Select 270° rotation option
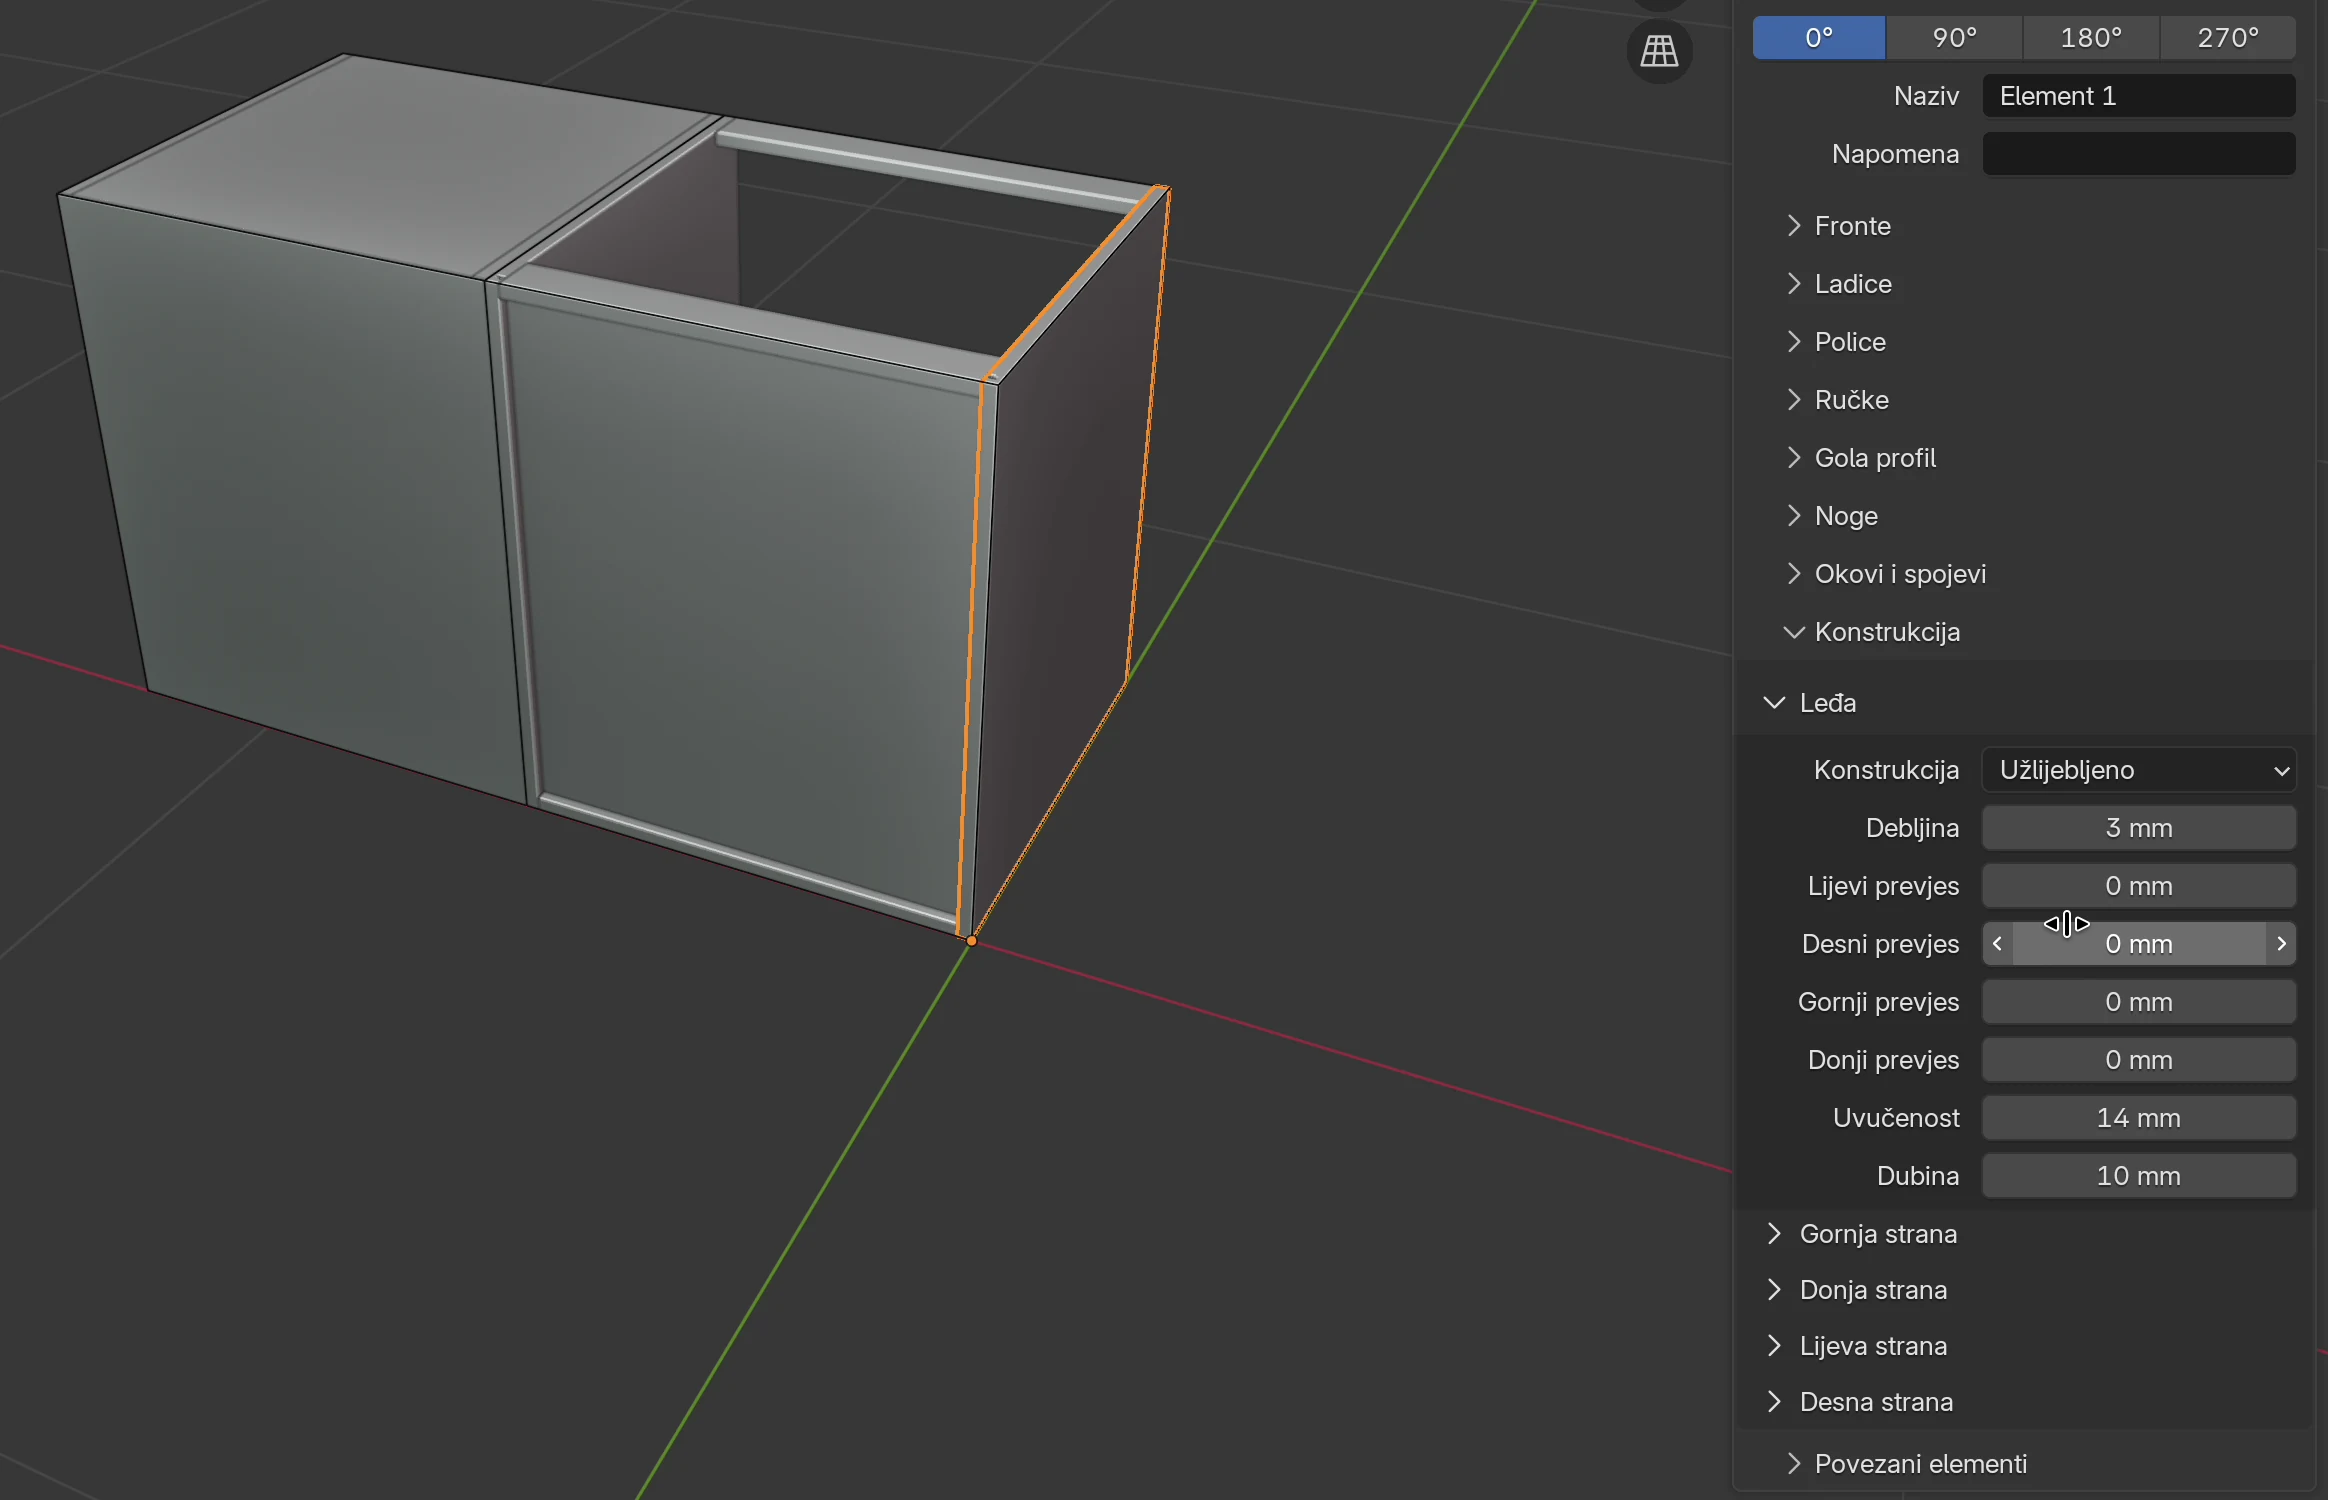2328x1500 pixels. click(2228, 38)
